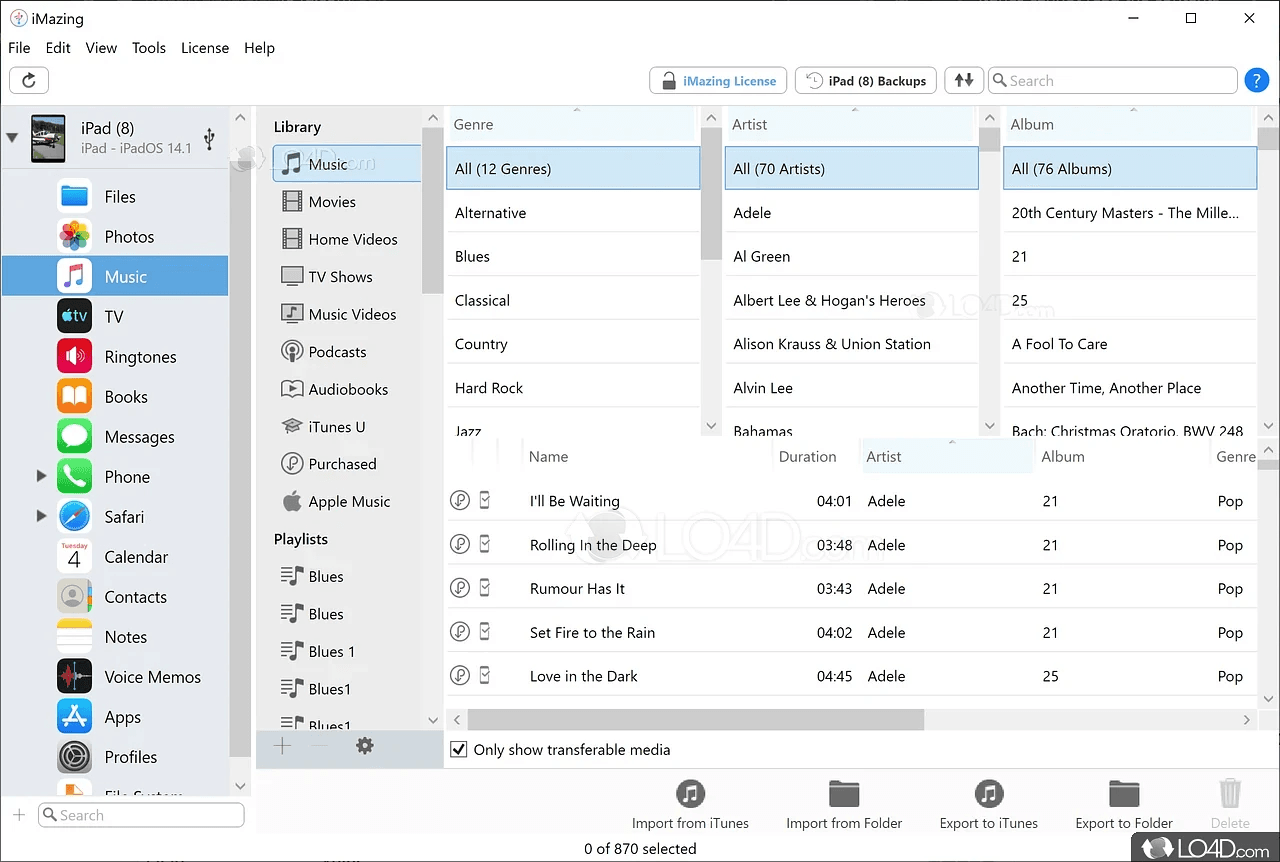Viewport: 1280px width, 862px height.
Task: Collapse the iPad (8) device entry
Action: tap(12, 138)
